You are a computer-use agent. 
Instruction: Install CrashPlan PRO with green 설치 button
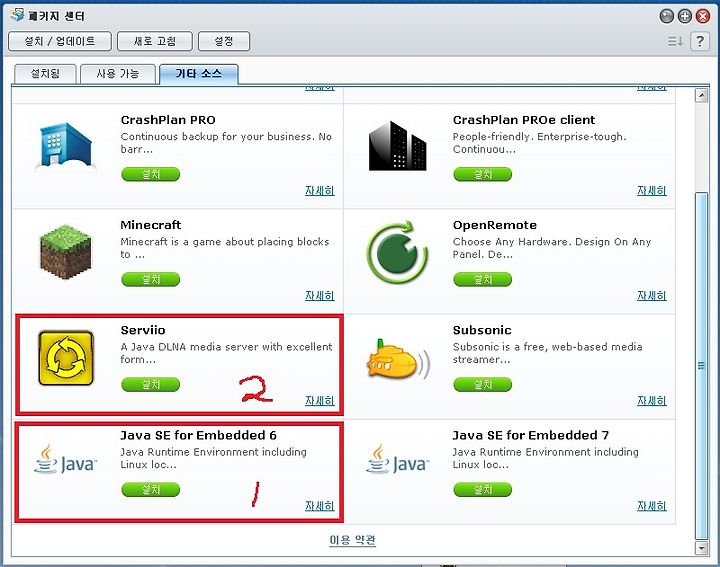tap(151, 174)
